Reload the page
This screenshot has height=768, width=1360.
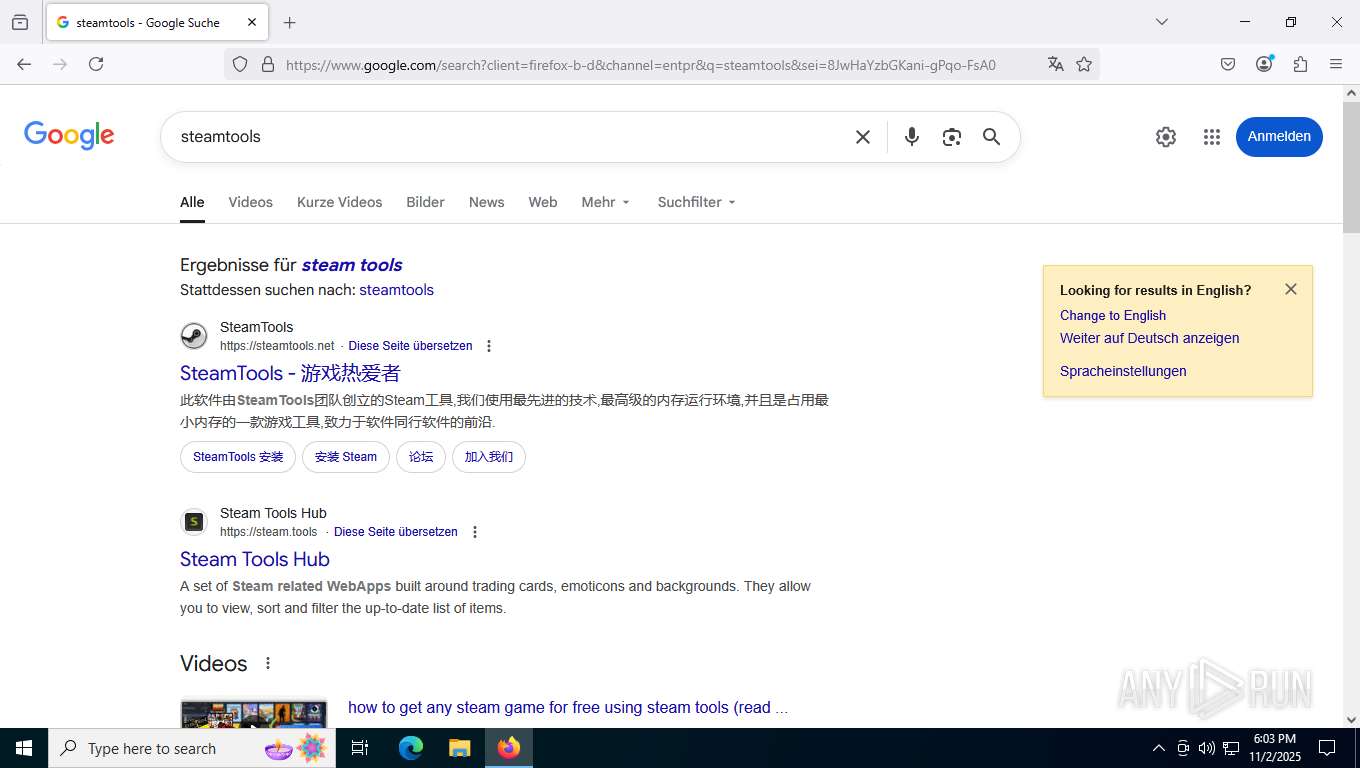tap(96, 64)
